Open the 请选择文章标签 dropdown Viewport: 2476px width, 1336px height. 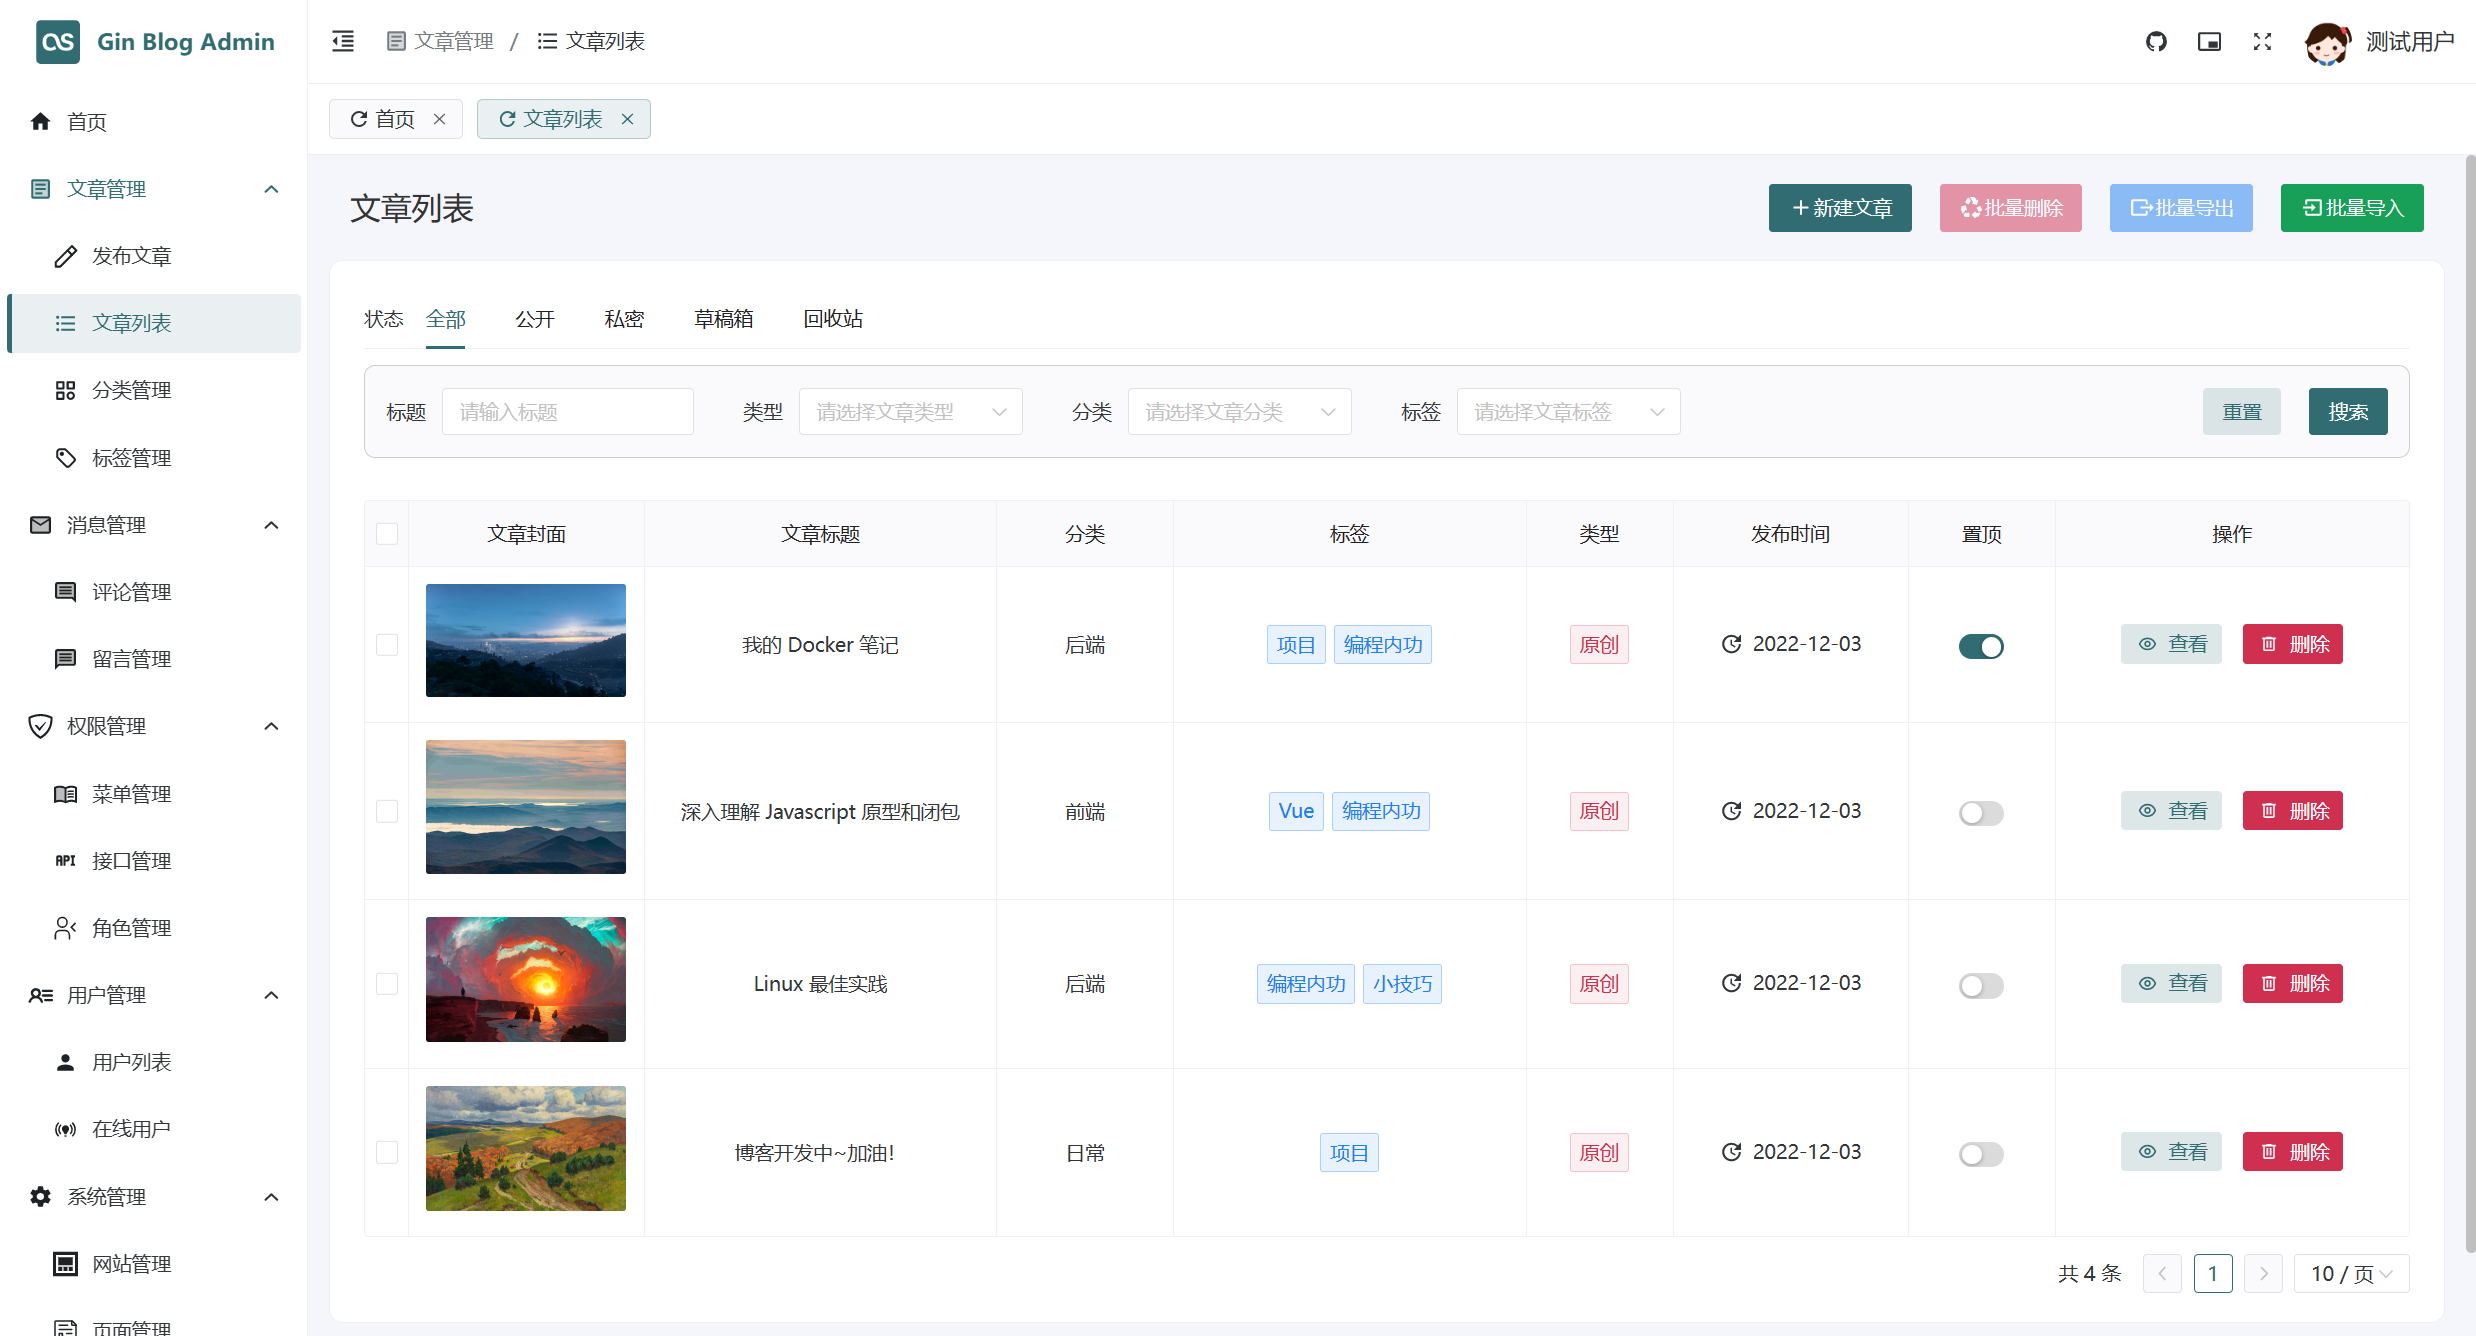coord(1567,412)
